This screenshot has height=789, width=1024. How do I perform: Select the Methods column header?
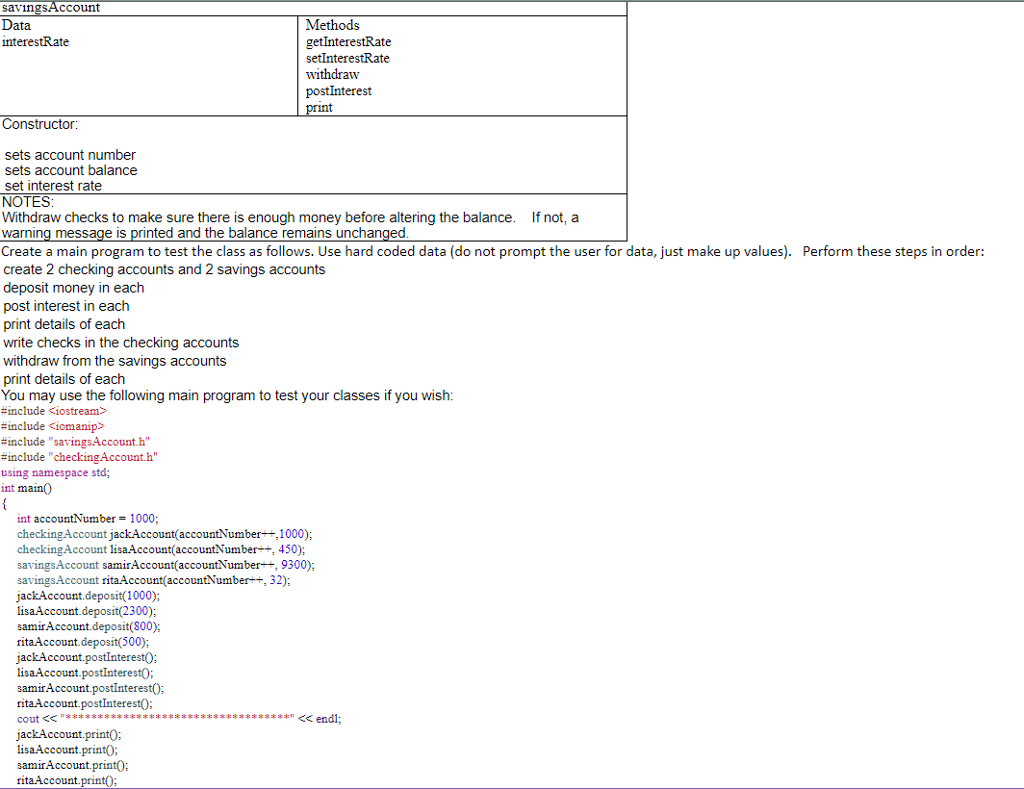tap(332, 25)
